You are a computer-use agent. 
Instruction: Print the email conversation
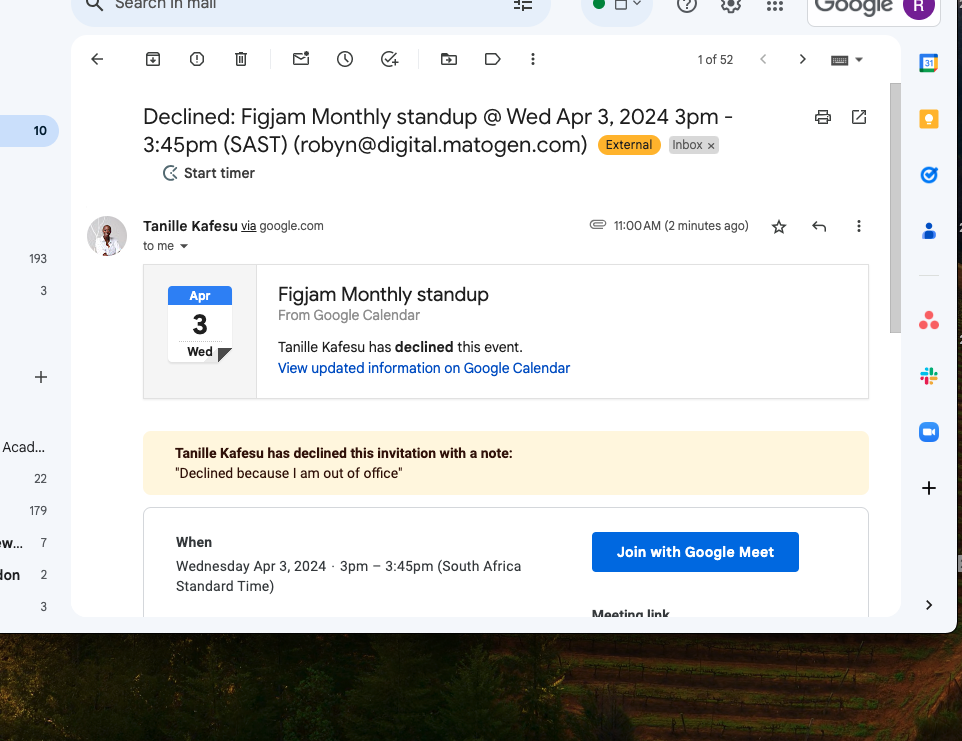[x=823, y=117]
